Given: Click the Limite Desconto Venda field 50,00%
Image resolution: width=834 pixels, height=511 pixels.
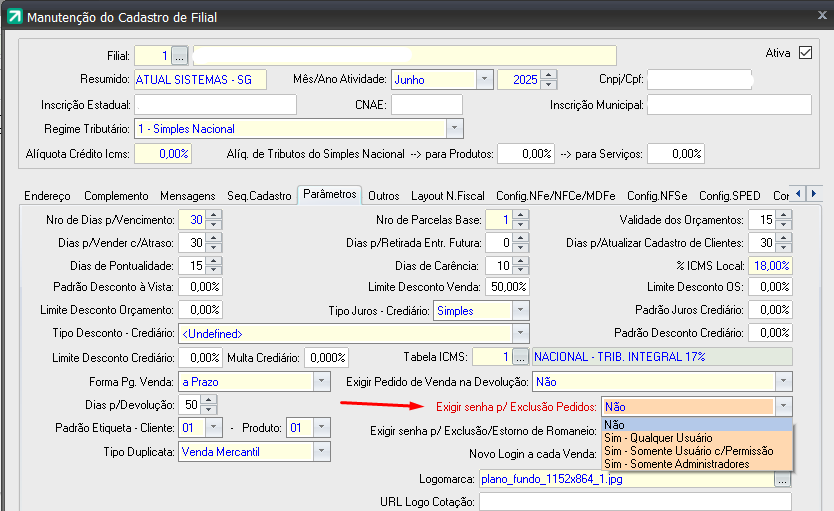Looking at the screenshot, I should point(507,287).
